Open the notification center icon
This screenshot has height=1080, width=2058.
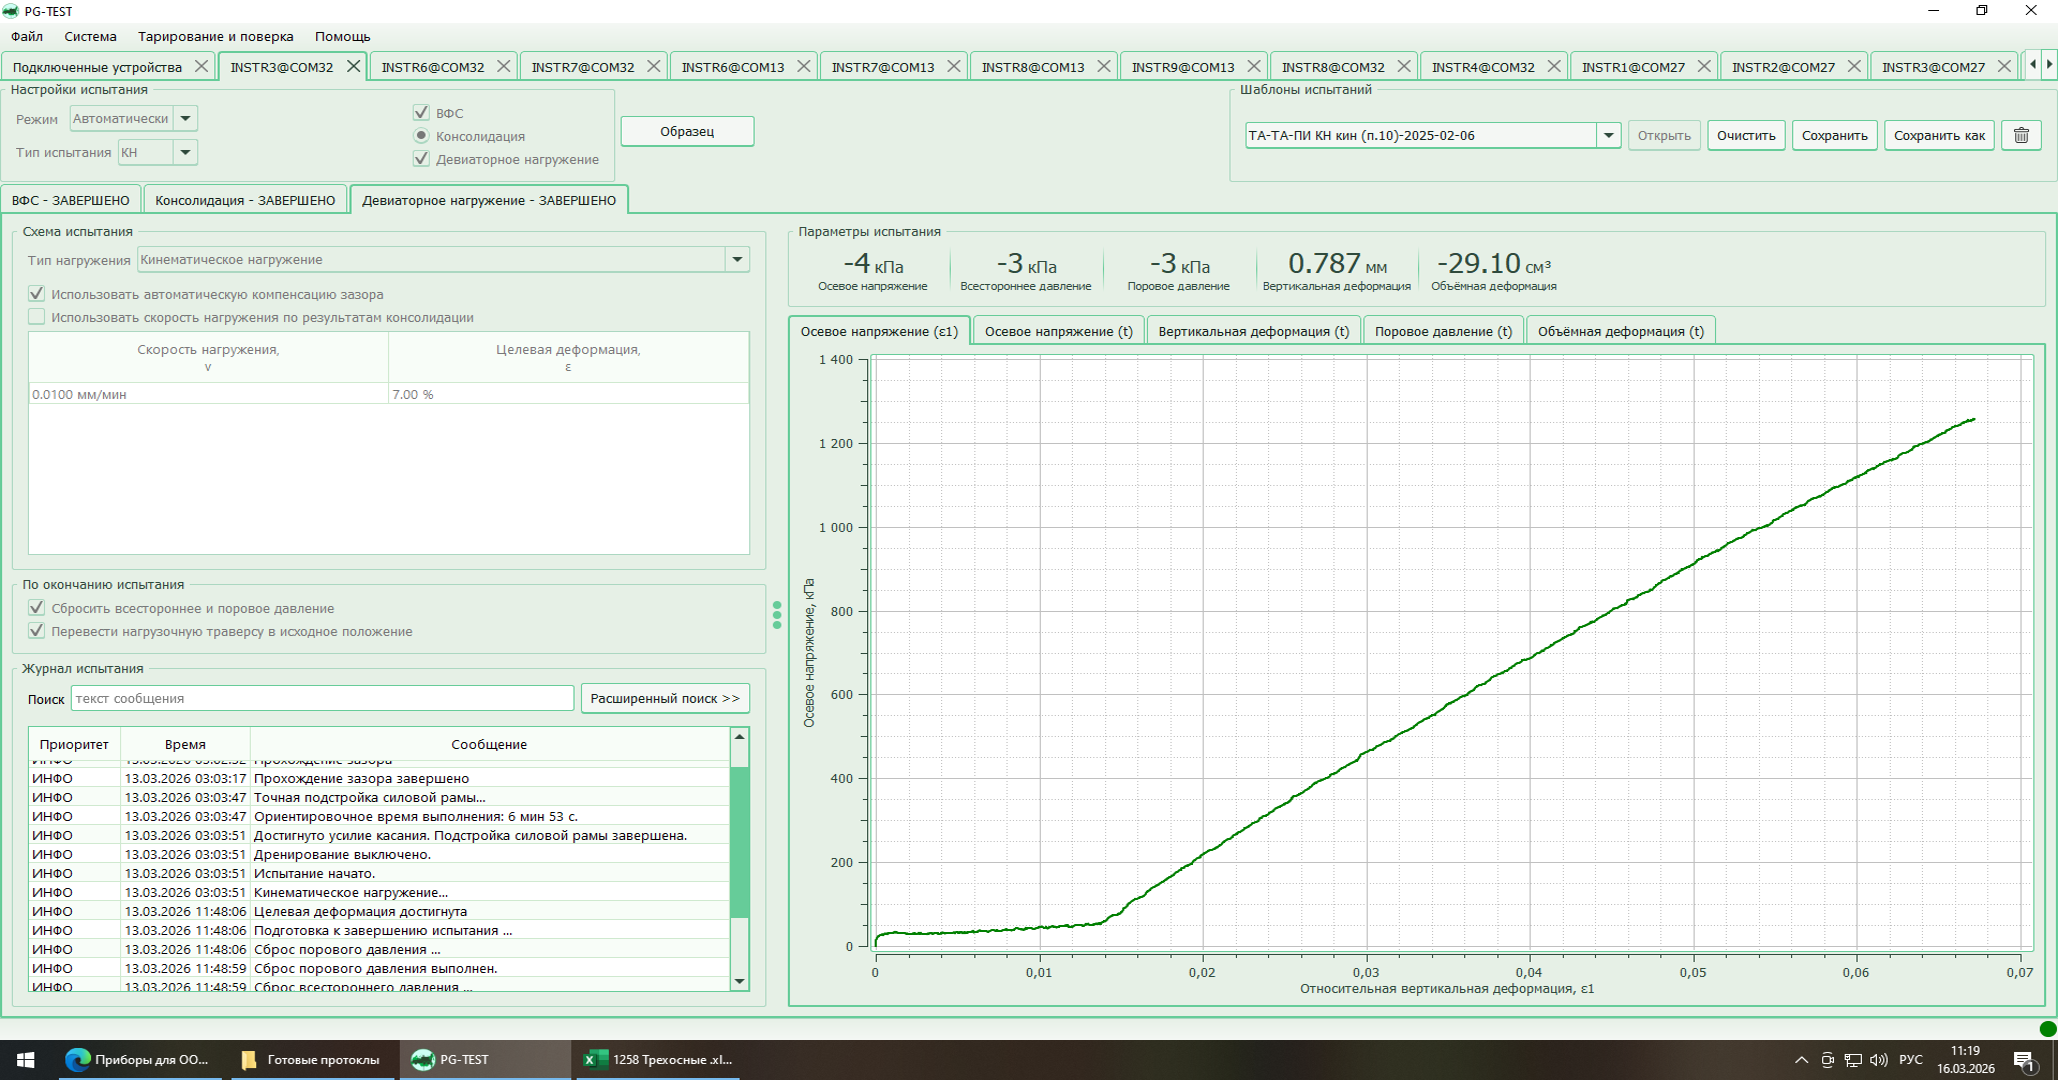(x=2025, y=1060)
